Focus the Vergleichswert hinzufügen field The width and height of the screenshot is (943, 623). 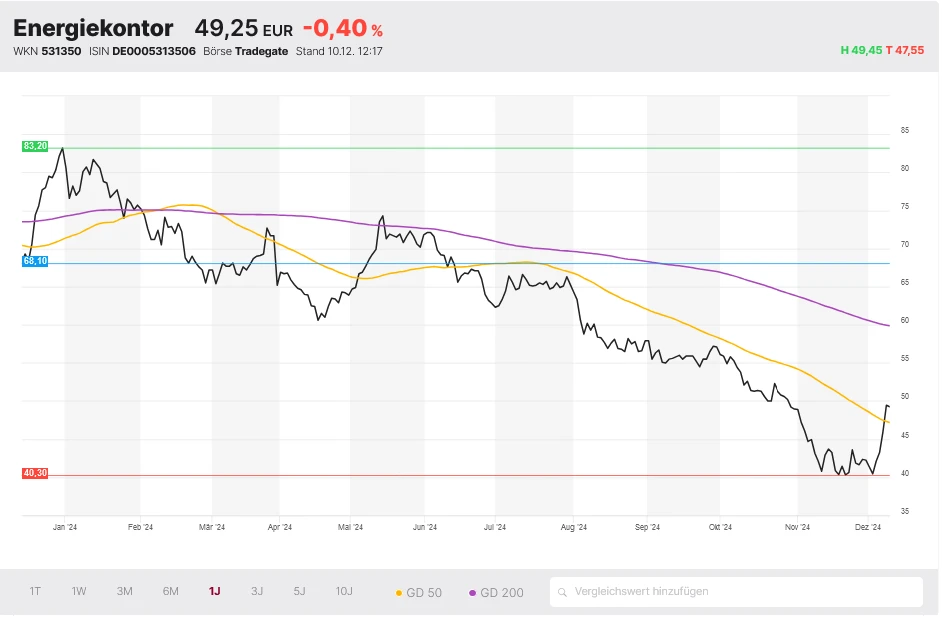point(740,592)
